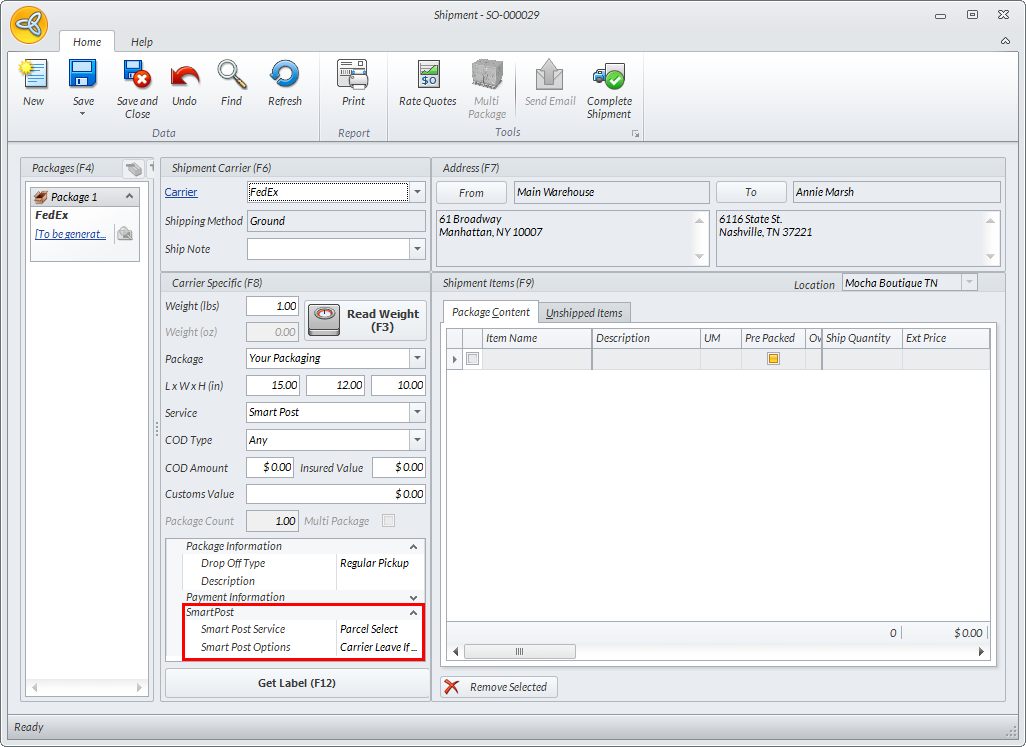Click the Save and Close icon

[137, 76]
